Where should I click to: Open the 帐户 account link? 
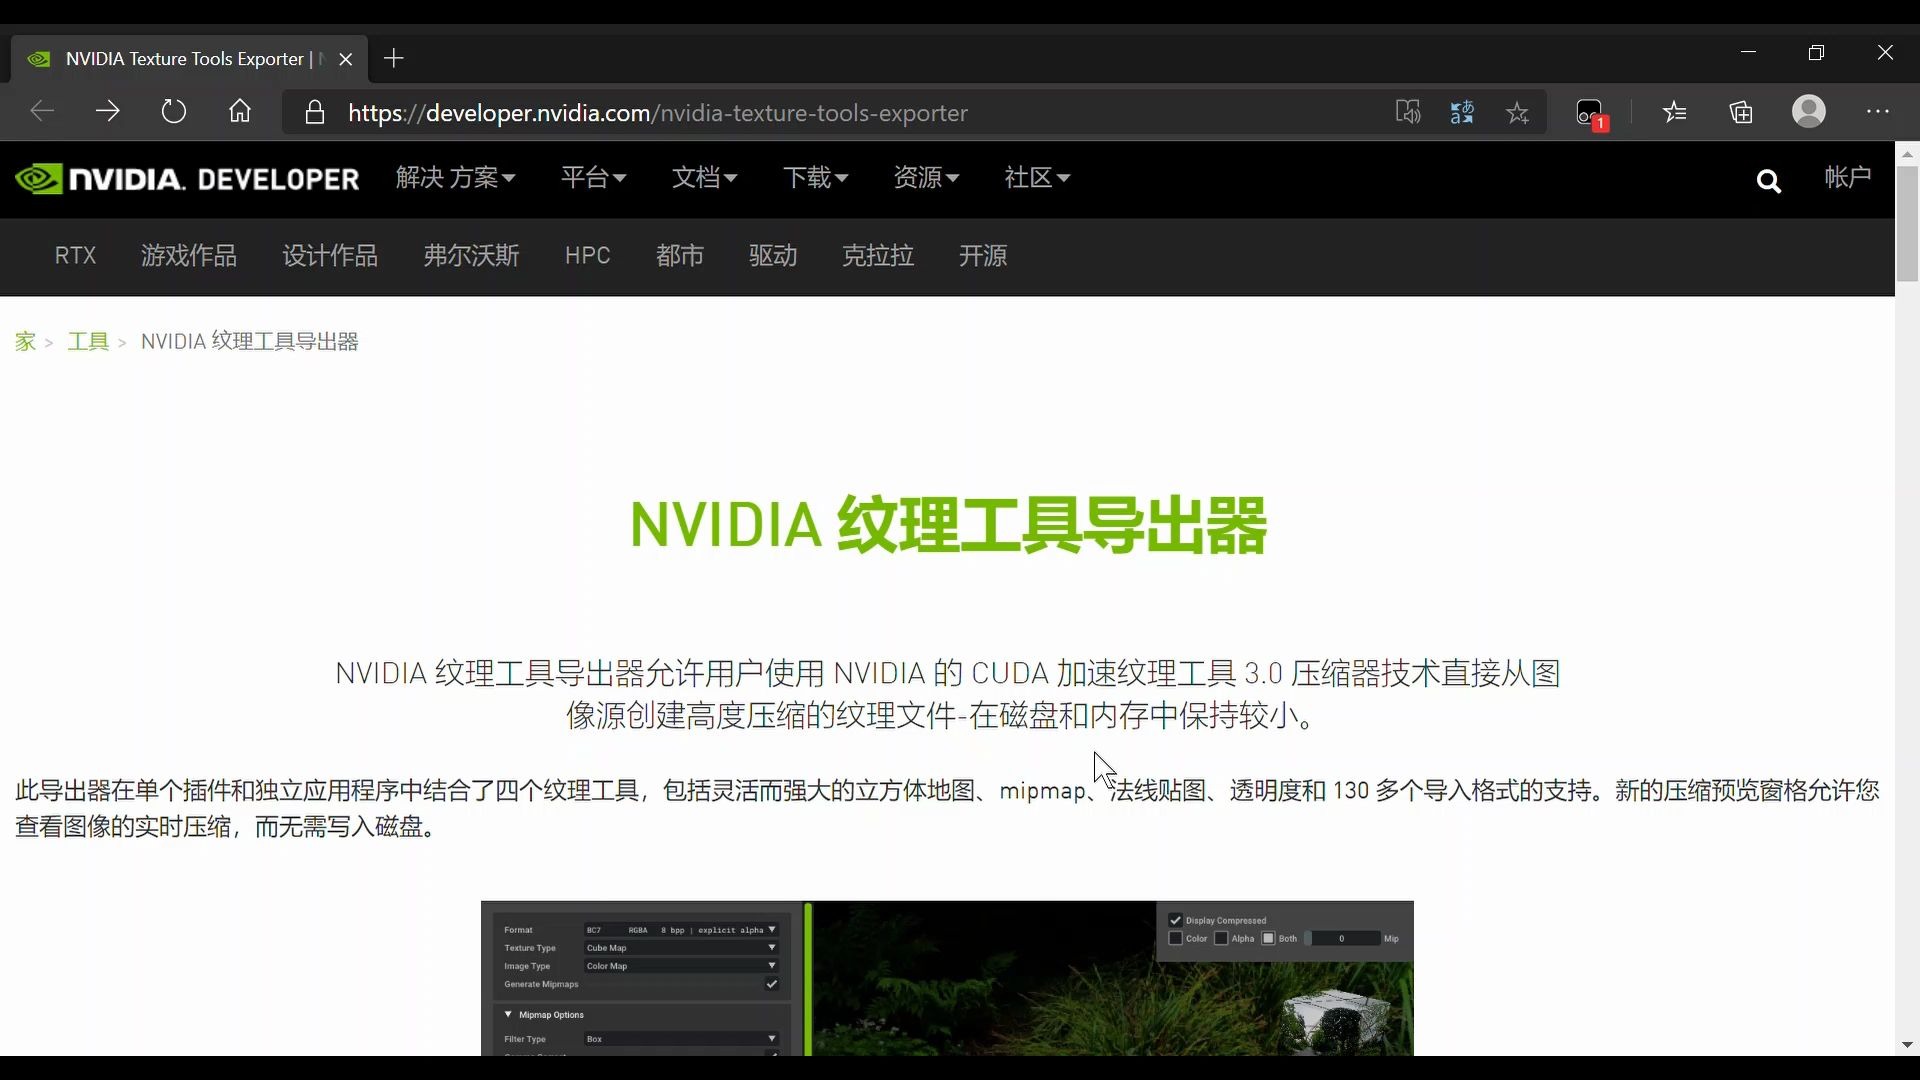[x=1847, y=178]
